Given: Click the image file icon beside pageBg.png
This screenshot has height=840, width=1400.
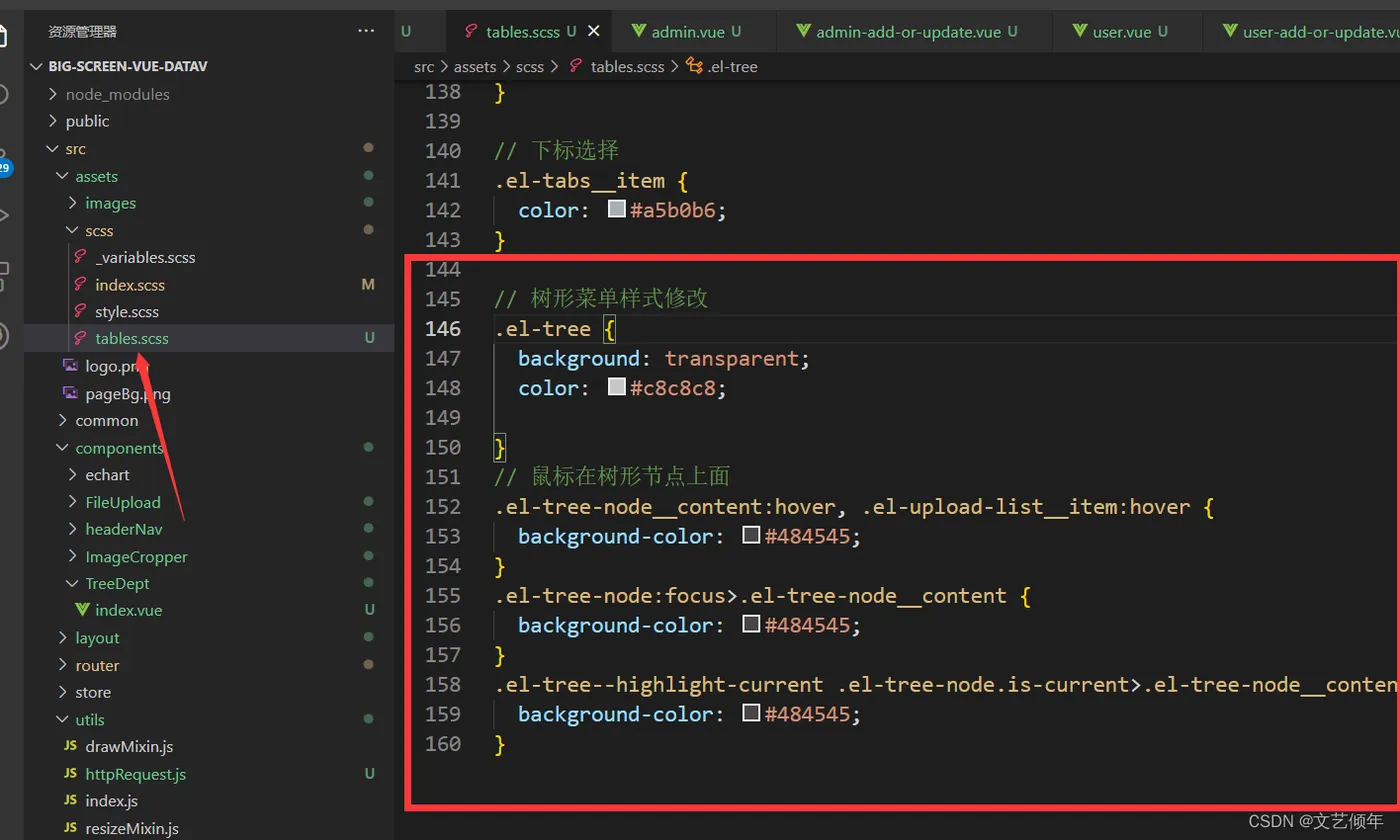Looking at the screenshot, I should [71, 393].
